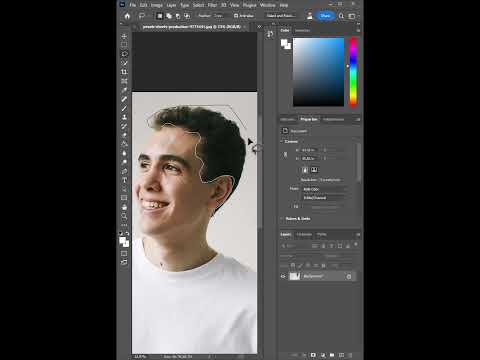This screenshot has width=480, height=360.
Task: Select the Rectangle shape tool
Action: (124, 198)
